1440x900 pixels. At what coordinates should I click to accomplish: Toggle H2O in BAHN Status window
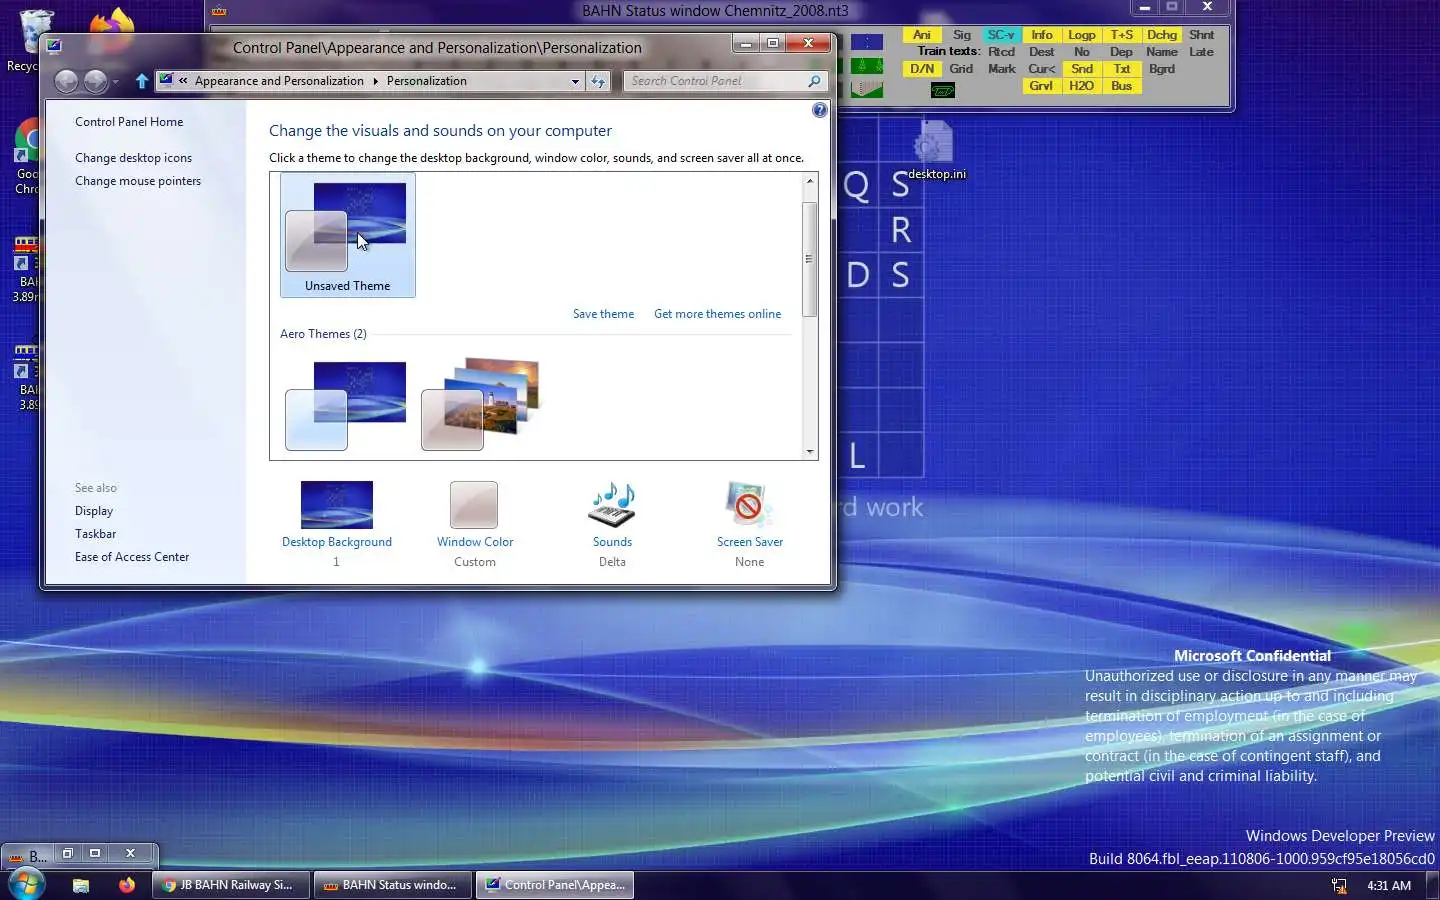tap(1082, 86)
